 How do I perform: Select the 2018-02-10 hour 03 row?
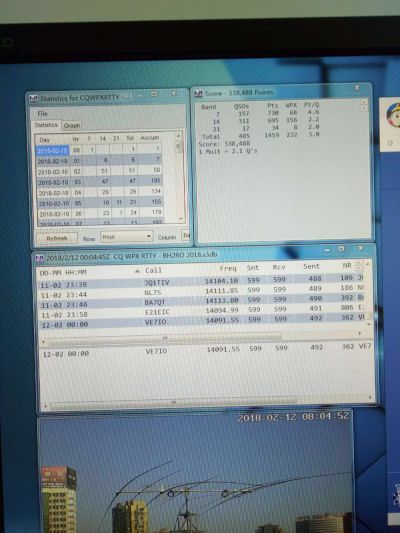pyautogui.click(x=100, y=182)
